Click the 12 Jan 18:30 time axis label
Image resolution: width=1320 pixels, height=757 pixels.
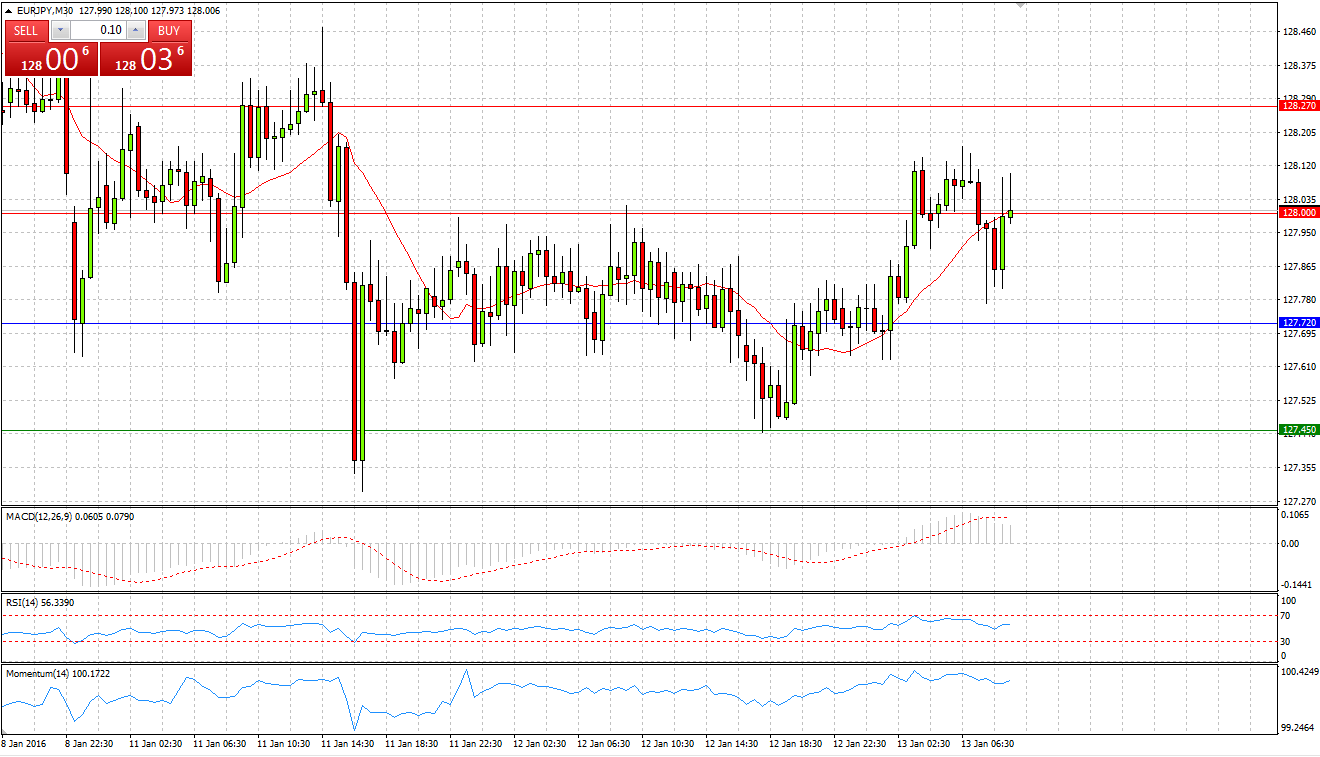(794, 744)
